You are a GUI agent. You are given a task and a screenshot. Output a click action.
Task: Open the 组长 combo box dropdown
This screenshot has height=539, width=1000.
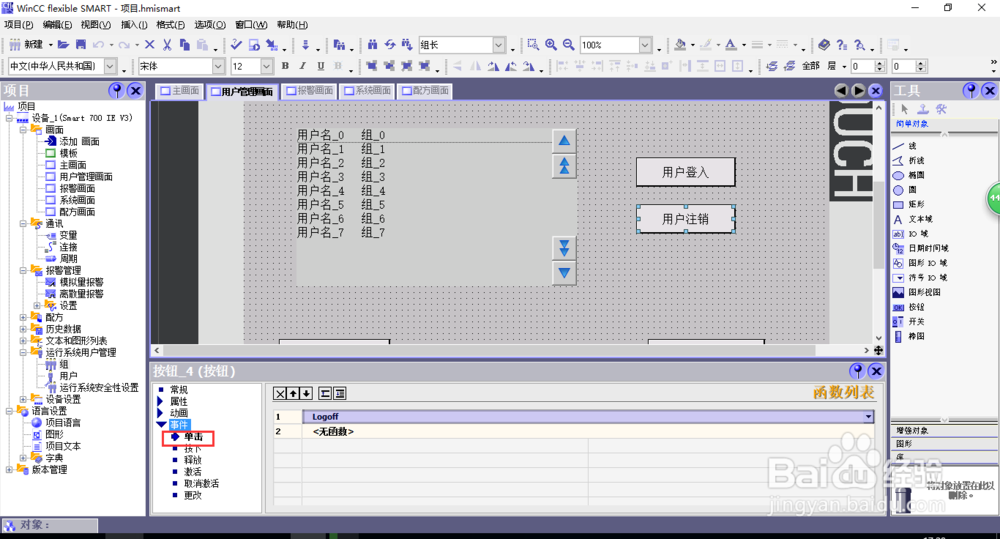(x=499, y=45)
